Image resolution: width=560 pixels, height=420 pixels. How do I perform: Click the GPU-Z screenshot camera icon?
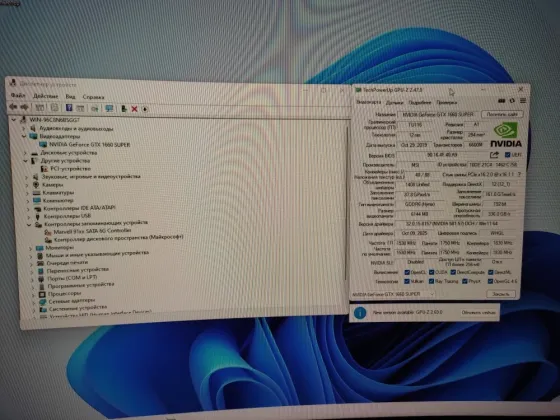tap(501, 101)
